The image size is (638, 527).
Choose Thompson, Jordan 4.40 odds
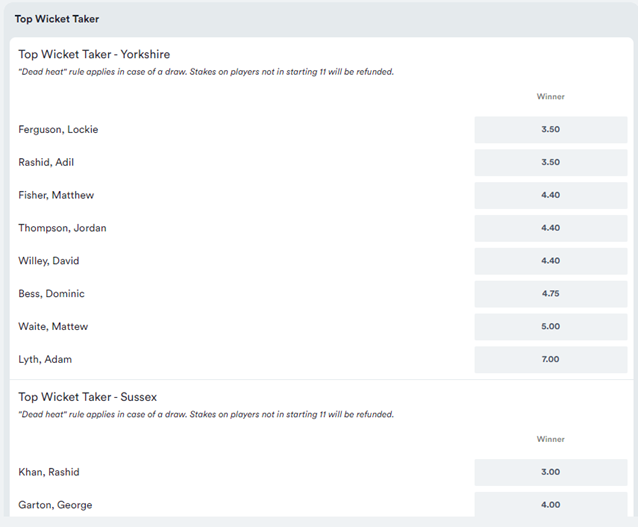pyautogui.click(x=551, y=228)
